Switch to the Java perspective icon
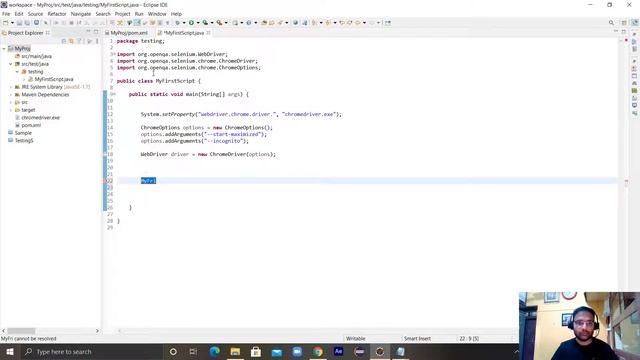 coord(635,23)
